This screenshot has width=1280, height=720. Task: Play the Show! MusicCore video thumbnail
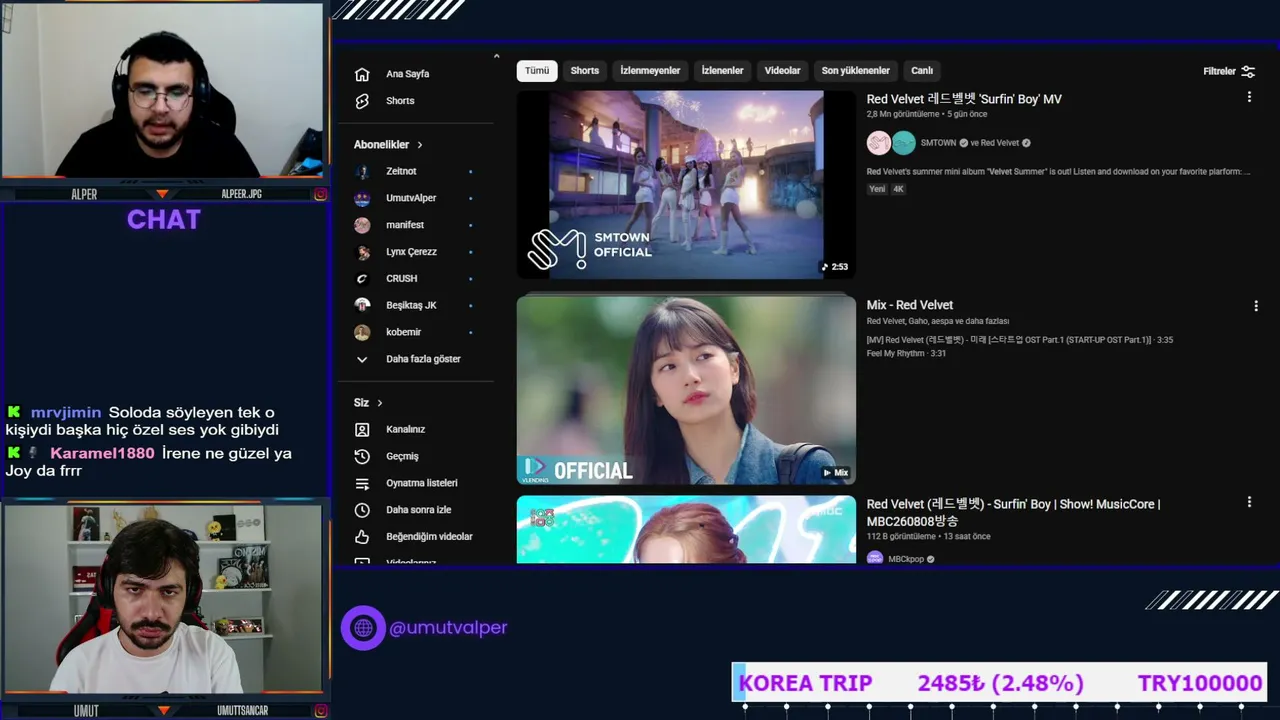click(x=686, y=530)
